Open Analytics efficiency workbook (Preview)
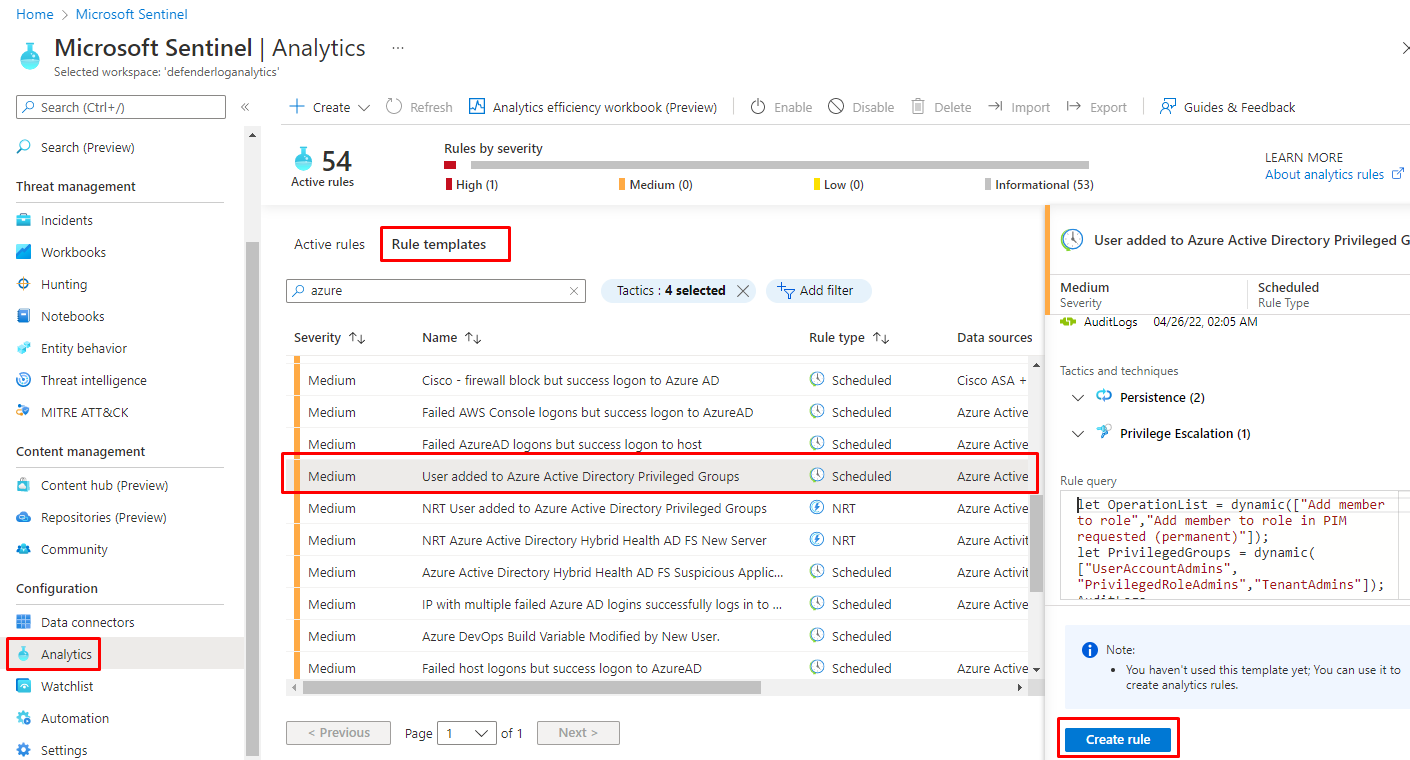 (593, 107)
